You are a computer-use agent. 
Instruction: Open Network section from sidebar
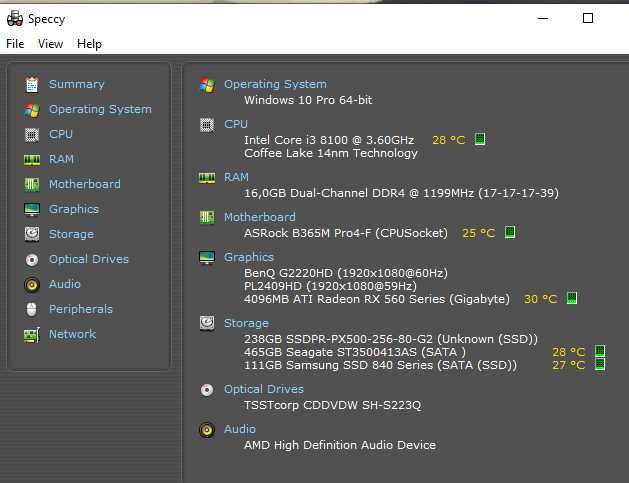[x=72, y=334]
